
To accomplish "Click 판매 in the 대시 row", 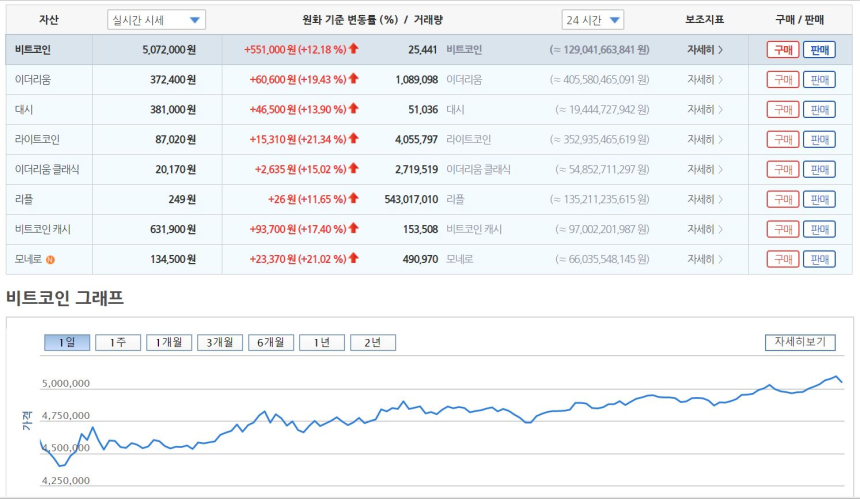I will point(819,110).
